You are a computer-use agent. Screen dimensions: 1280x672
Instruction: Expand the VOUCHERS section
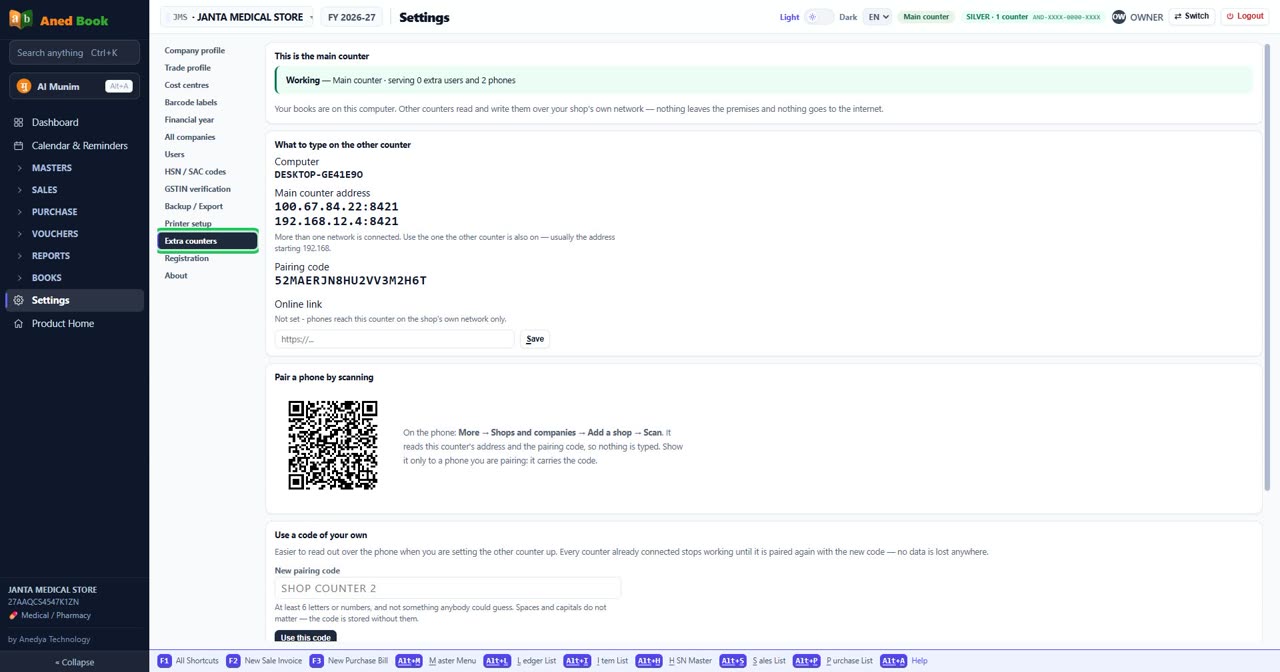point(76,234)
